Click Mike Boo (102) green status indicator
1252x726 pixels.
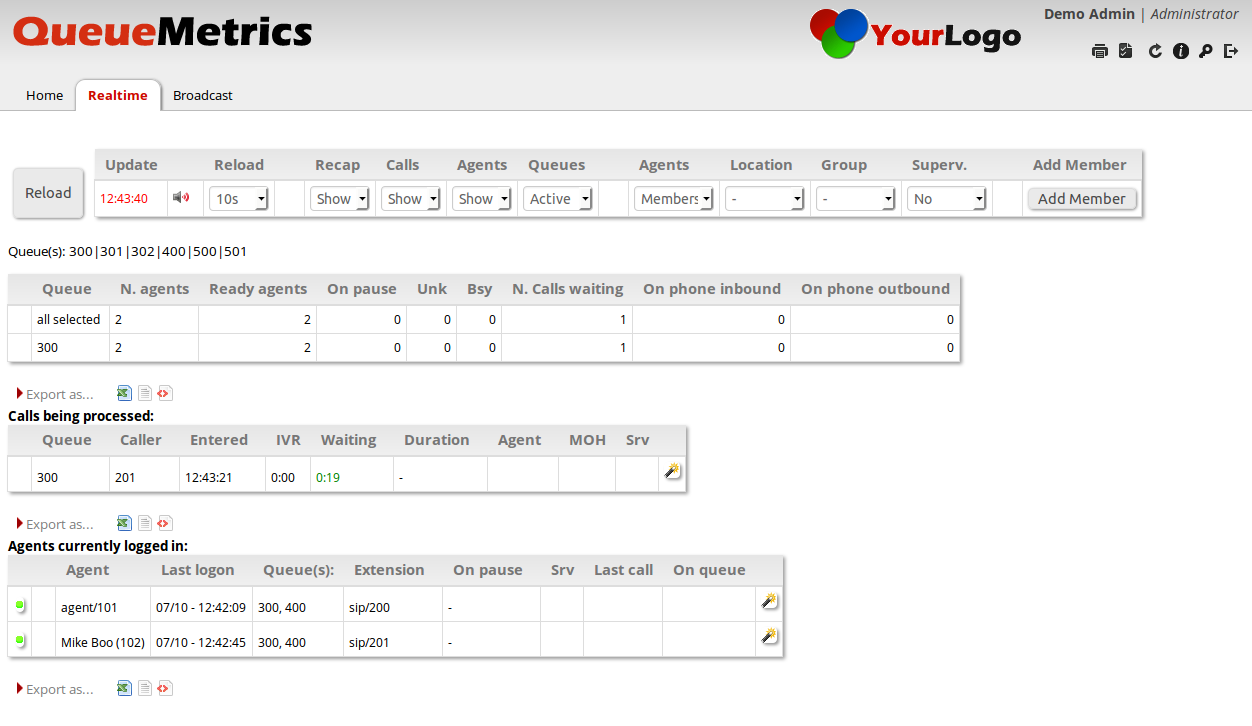20,640
